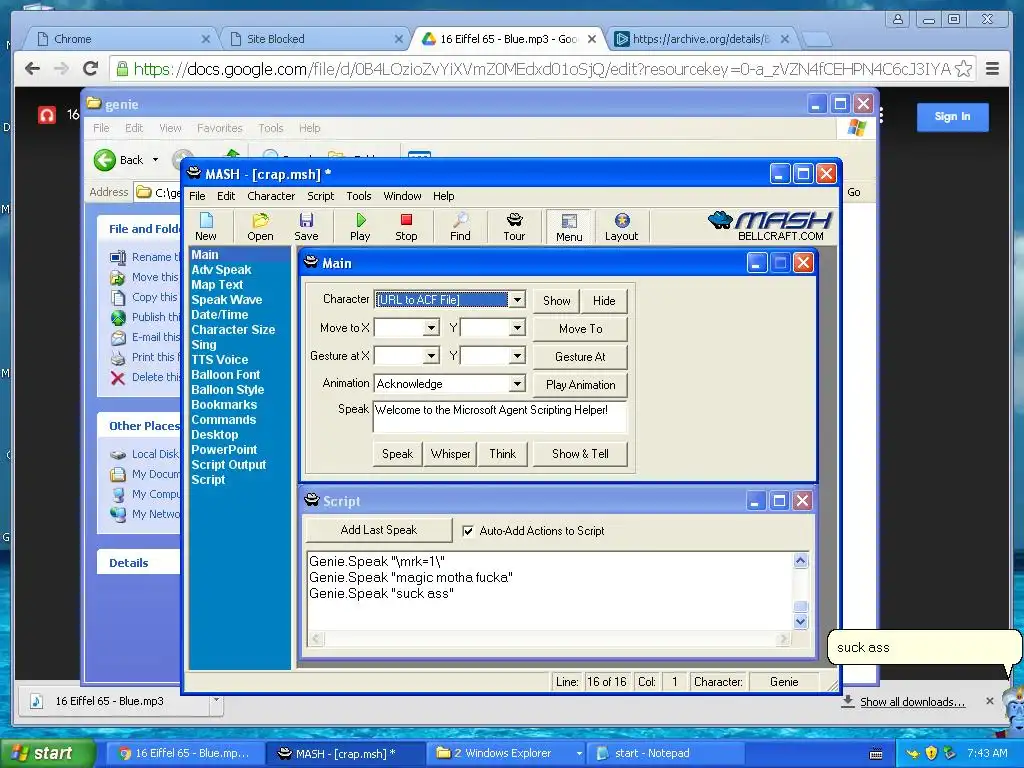Click the Gesture At button
The width and height of the screenshot is (1024, 768).
580,357
